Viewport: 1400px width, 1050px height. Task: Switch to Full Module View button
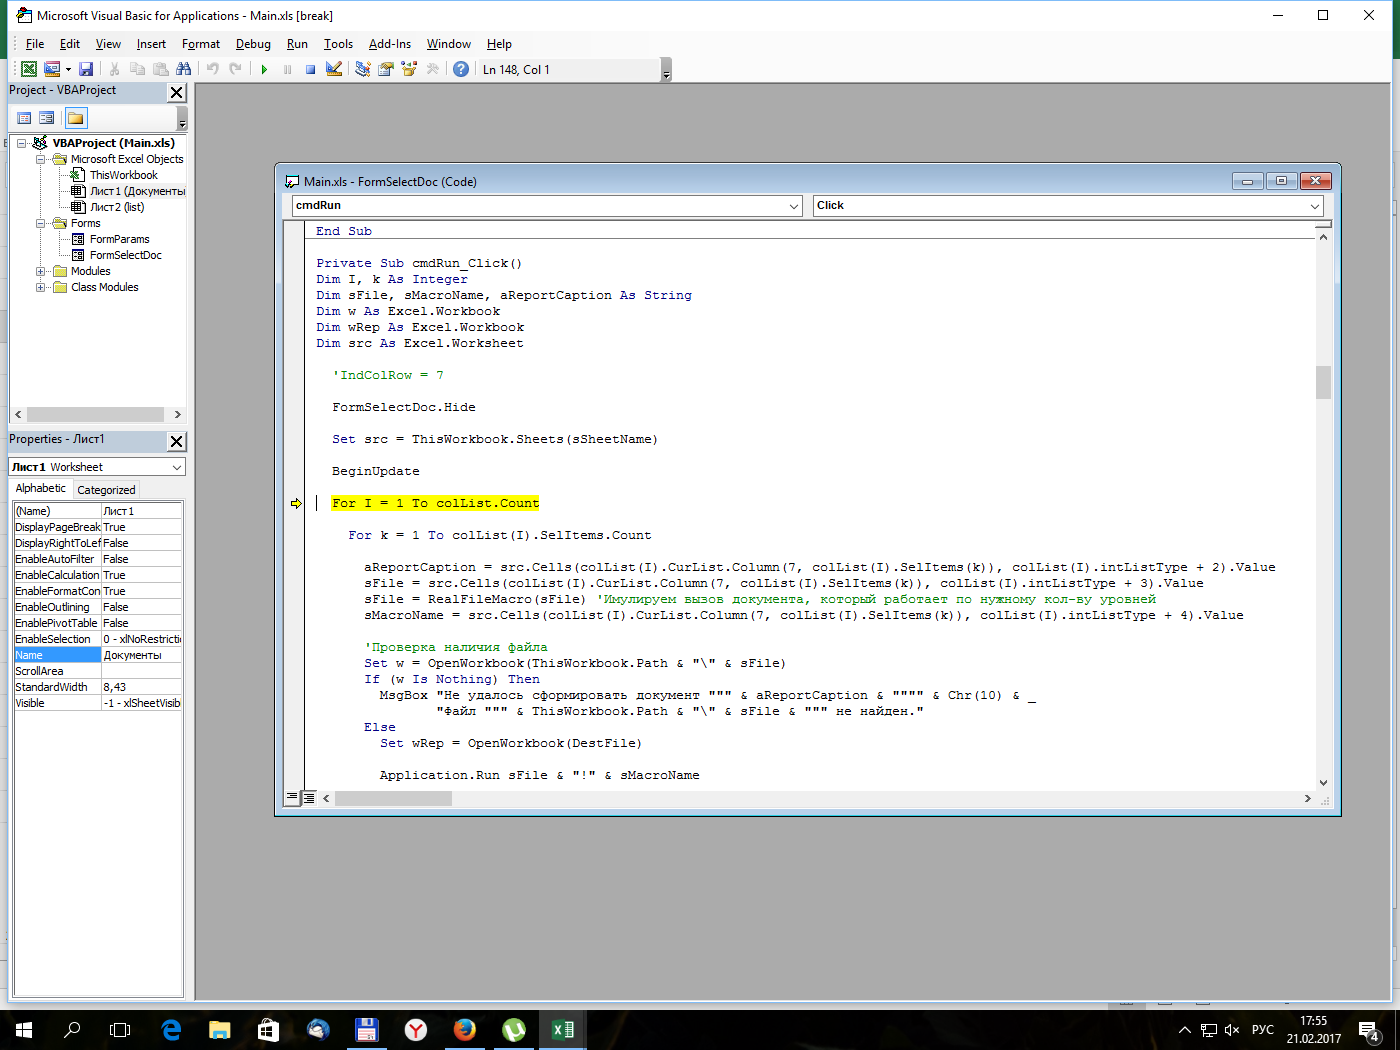309,798
